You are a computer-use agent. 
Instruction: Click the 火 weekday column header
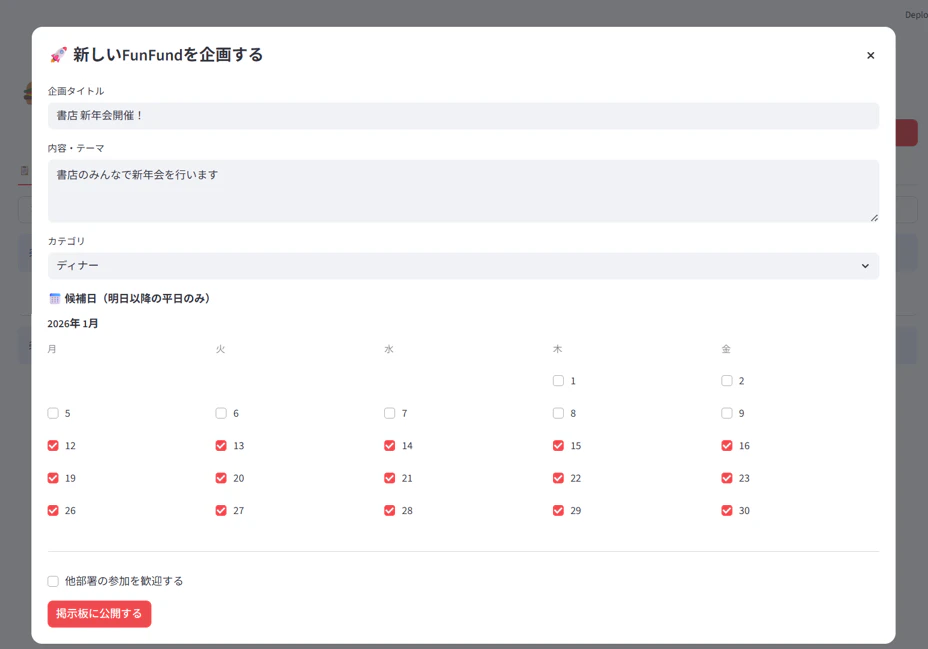(220, 349)
